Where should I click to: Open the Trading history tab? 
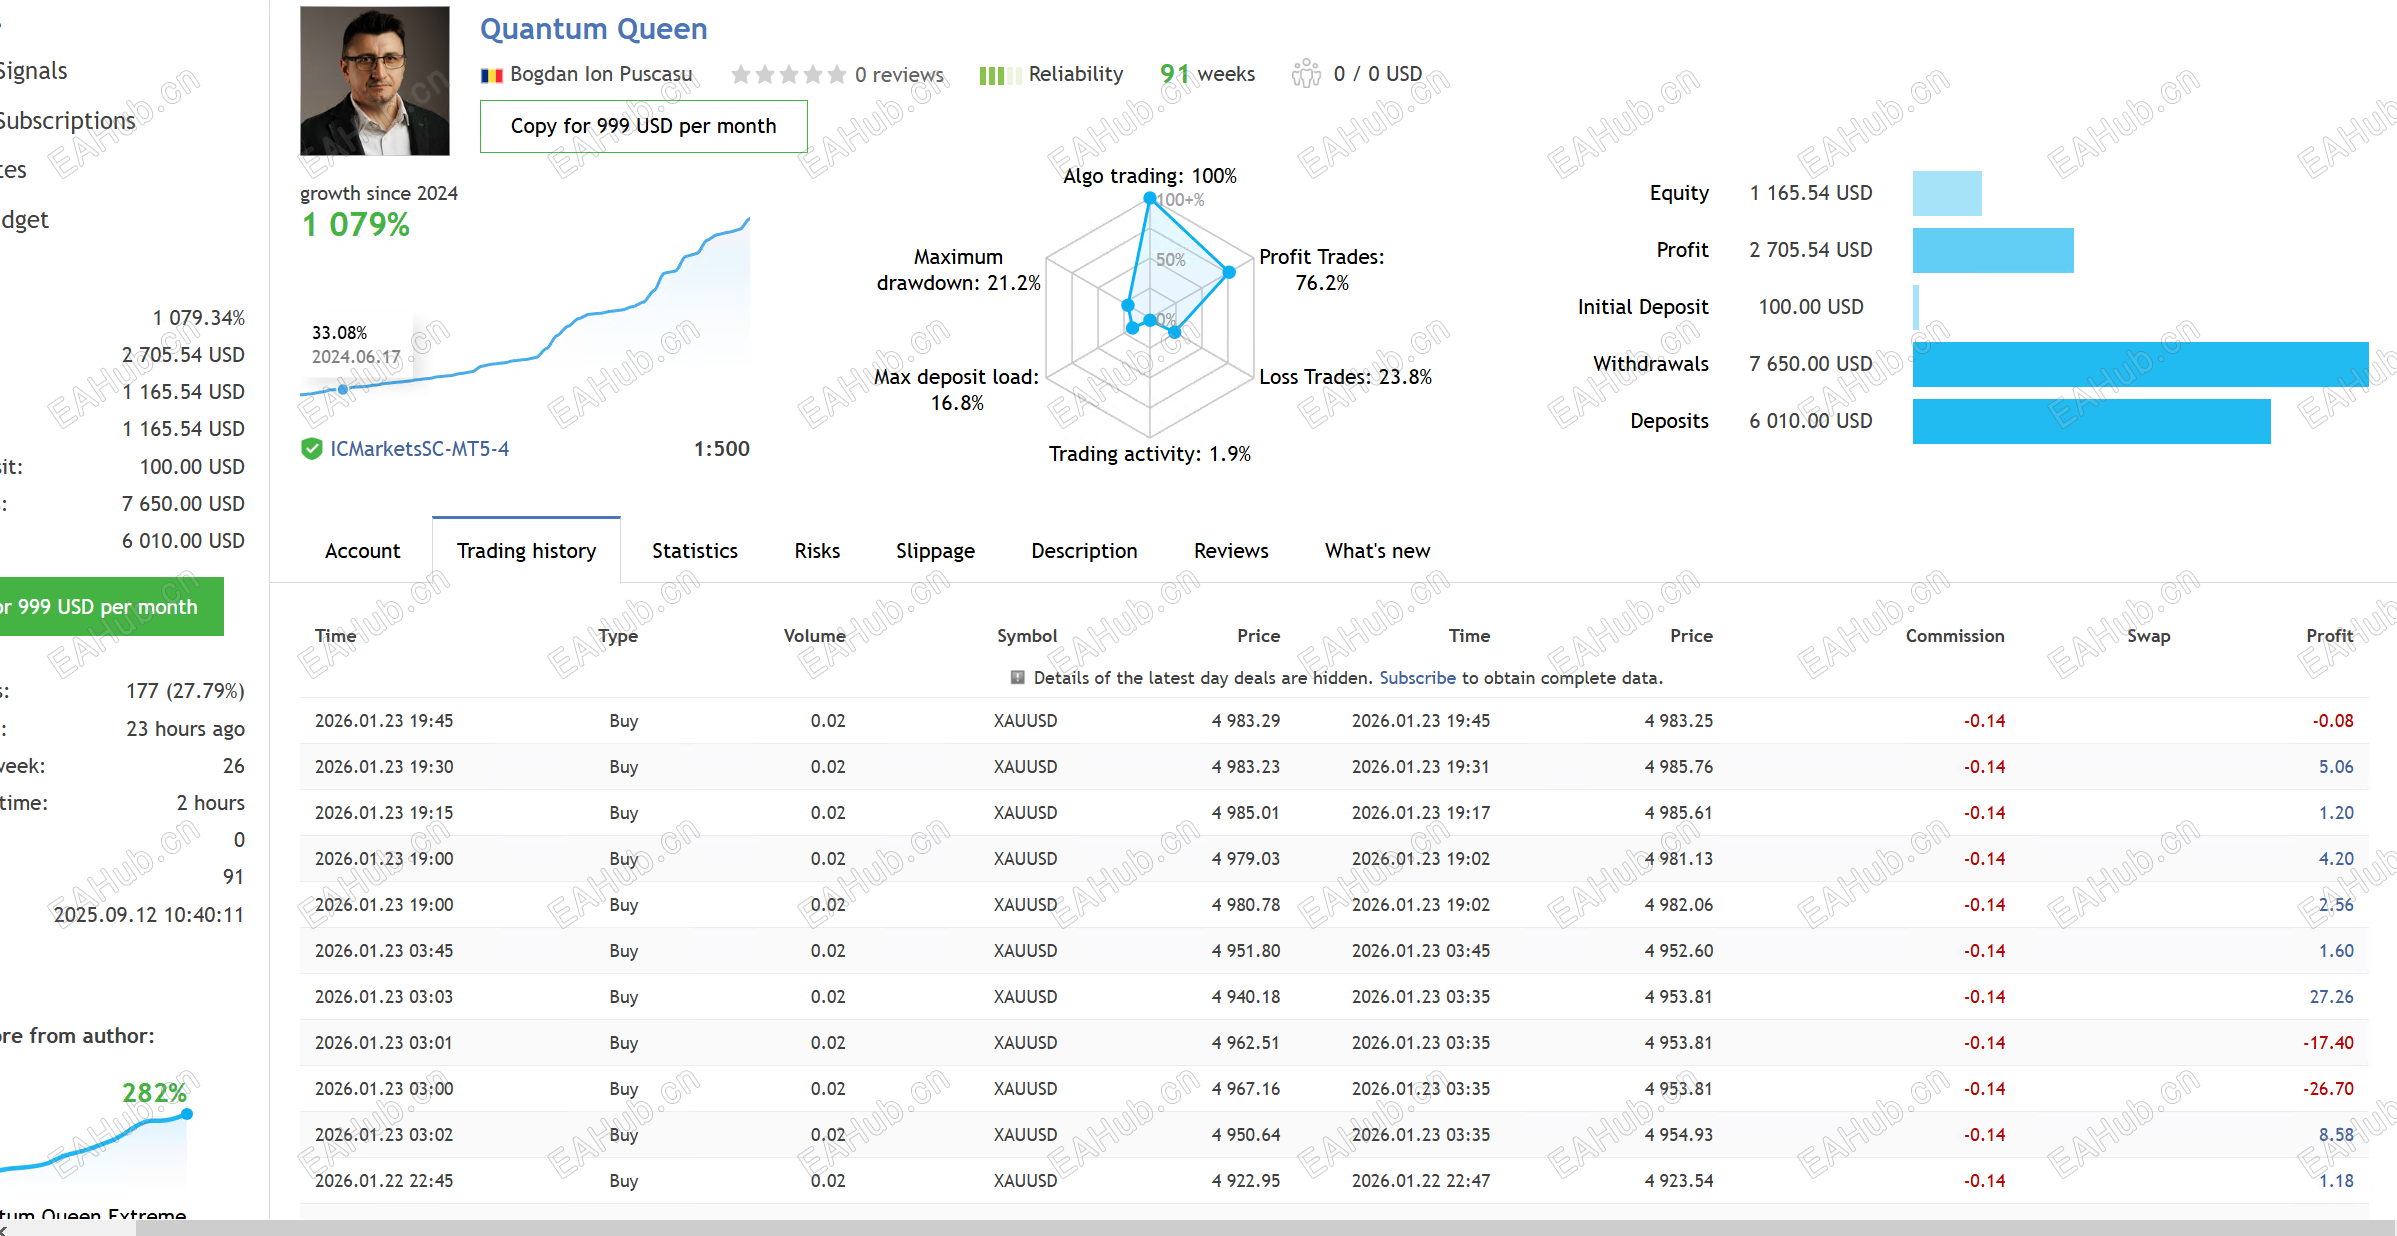[x=526, y=551]
